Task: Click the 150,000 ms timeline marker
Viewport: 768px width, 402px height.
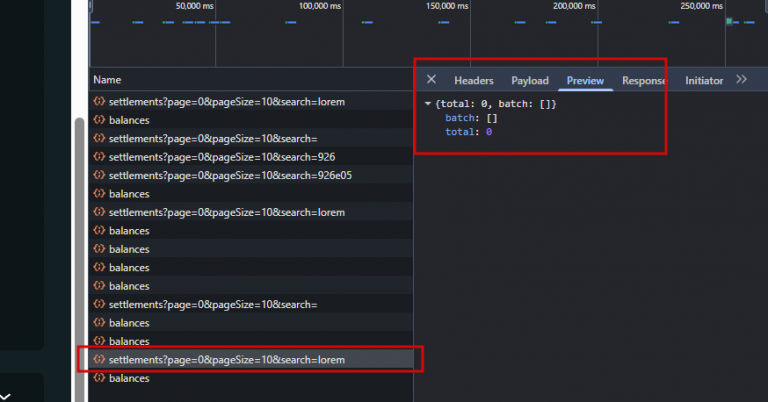Action: point(447,6)
